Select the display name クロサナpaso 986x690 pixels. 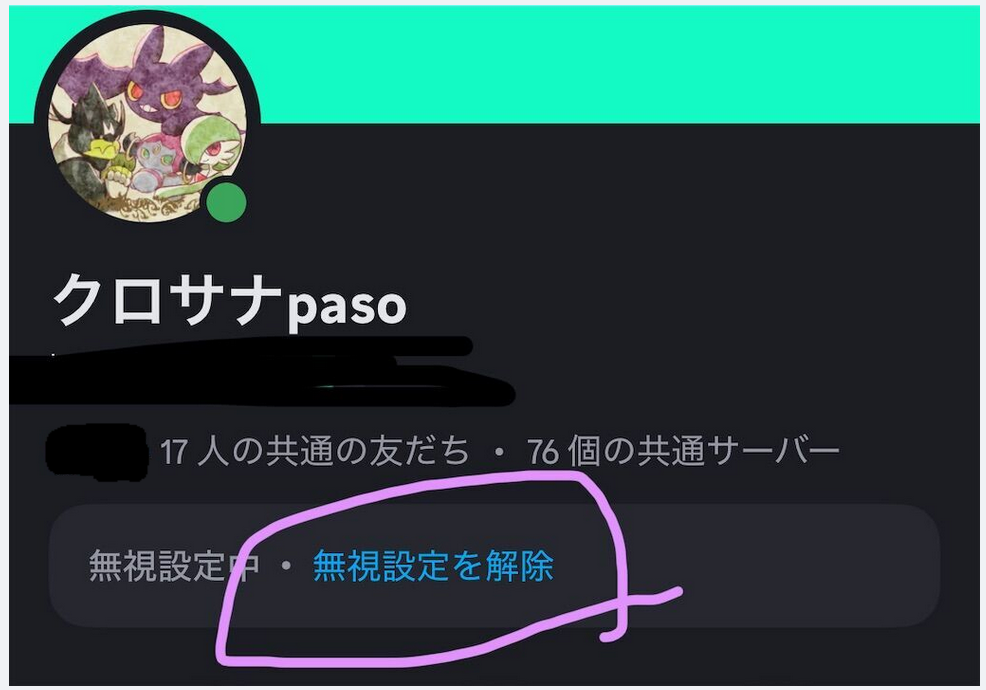230,300
